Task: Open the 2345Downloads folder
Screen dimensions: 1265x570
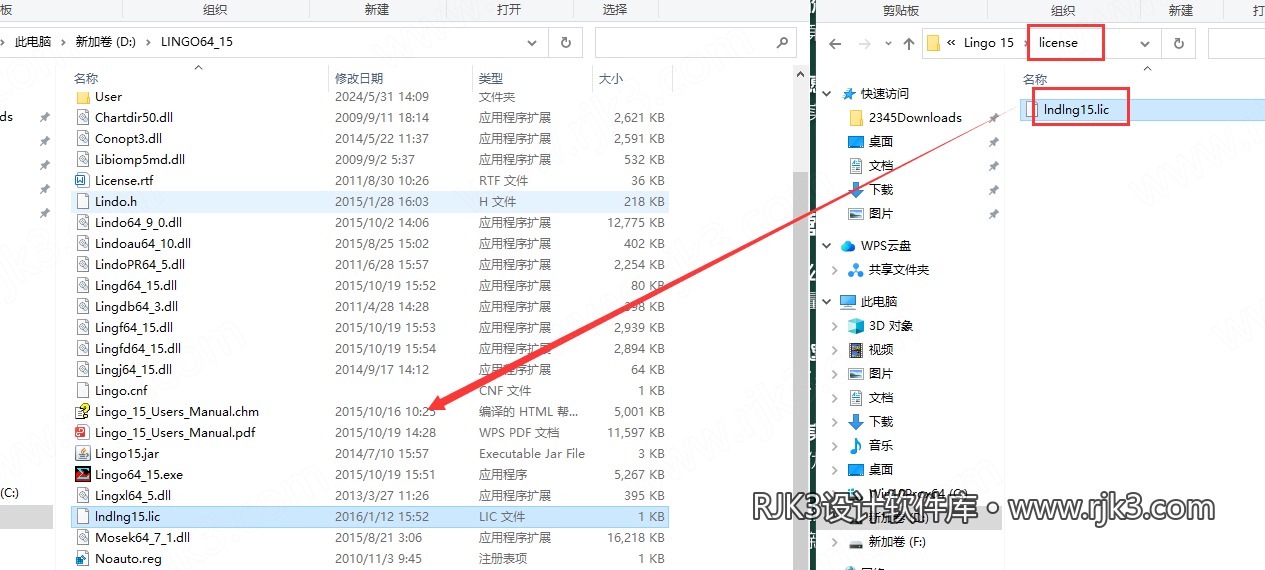Action: coord(915,118)
